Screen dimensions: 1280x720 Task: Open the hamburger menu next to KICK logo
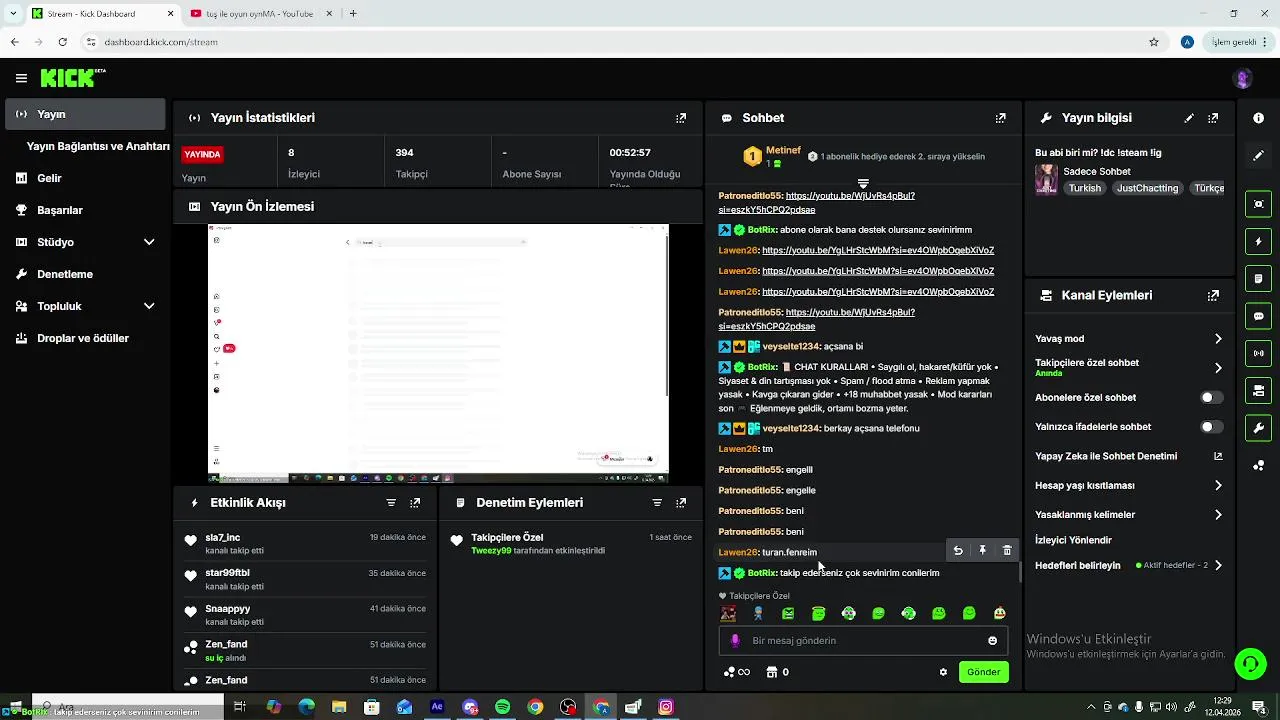coord(21,78)
